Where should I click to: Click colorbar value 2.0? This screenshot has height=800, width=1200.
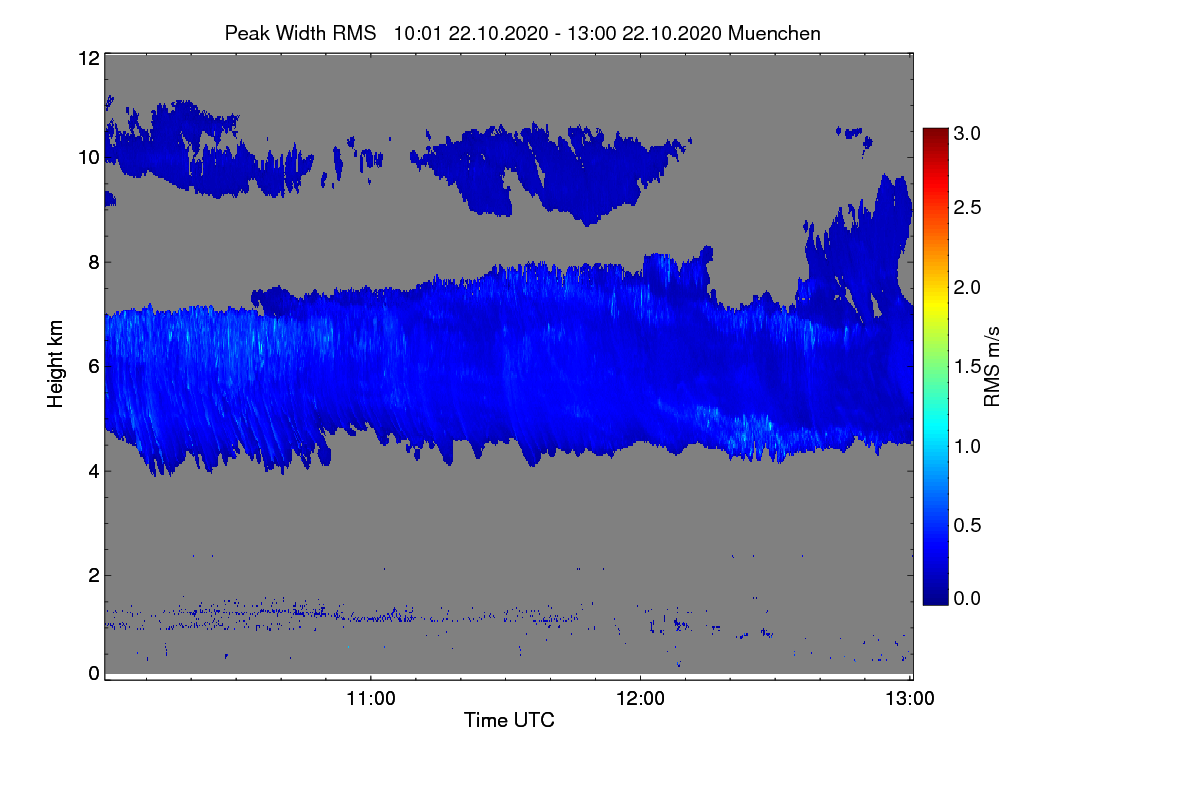click(x=966, y=288)
